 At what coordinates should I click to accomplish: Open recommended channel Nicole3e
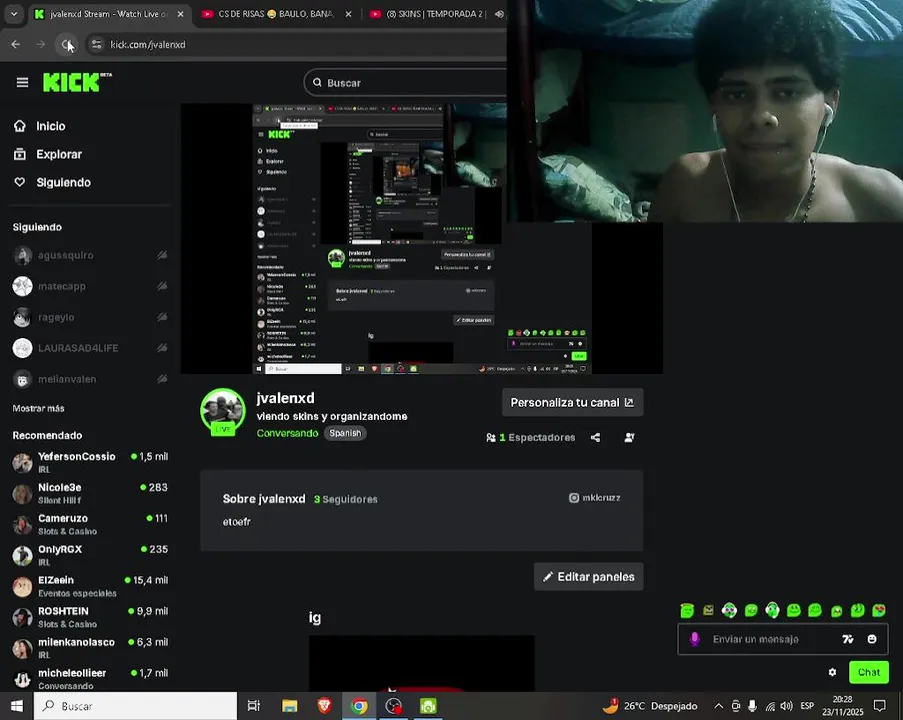[x=90, y=493]
